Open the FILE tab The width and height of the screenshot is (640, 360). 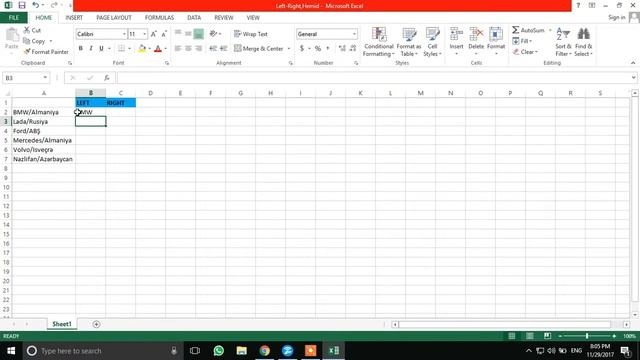(x=14, y=18)
